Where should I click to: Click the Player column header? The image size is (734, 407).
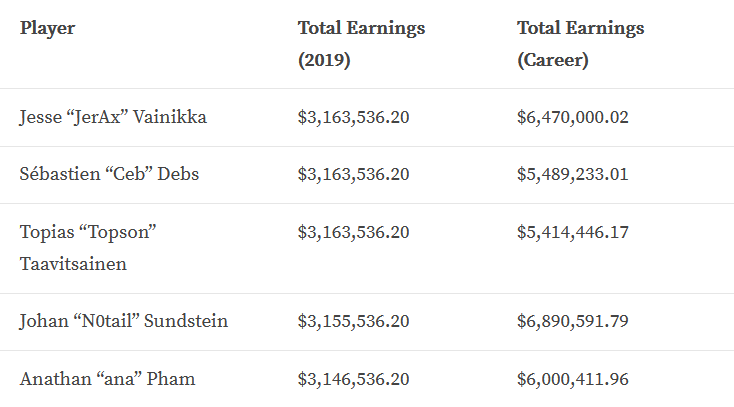47,28
